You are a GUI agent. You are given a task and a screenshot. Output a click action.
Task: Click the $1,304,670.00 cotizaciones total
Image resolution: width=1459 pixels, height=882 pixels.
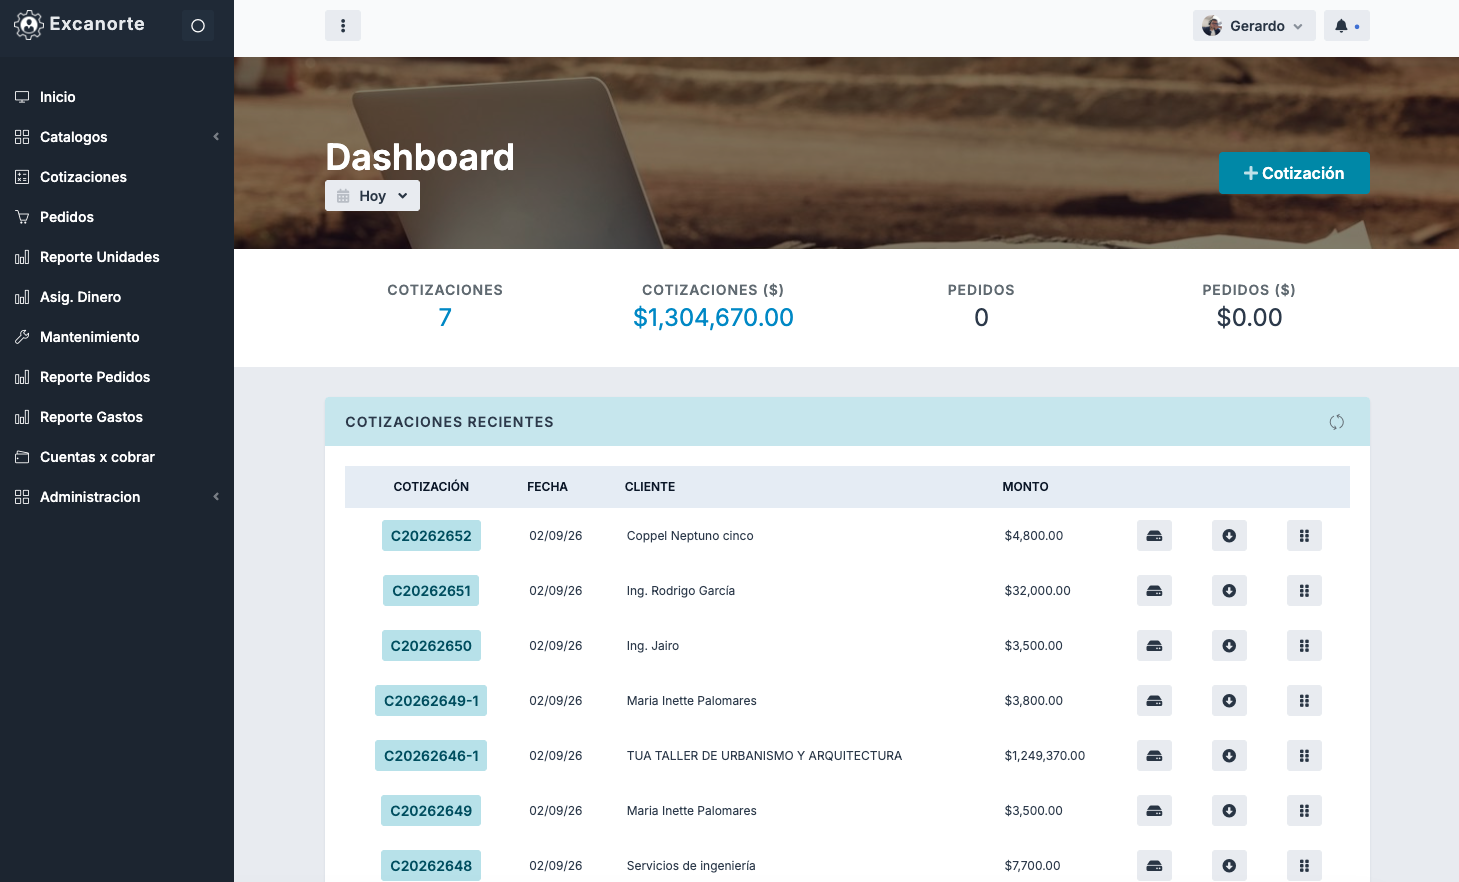coord(713,318)
